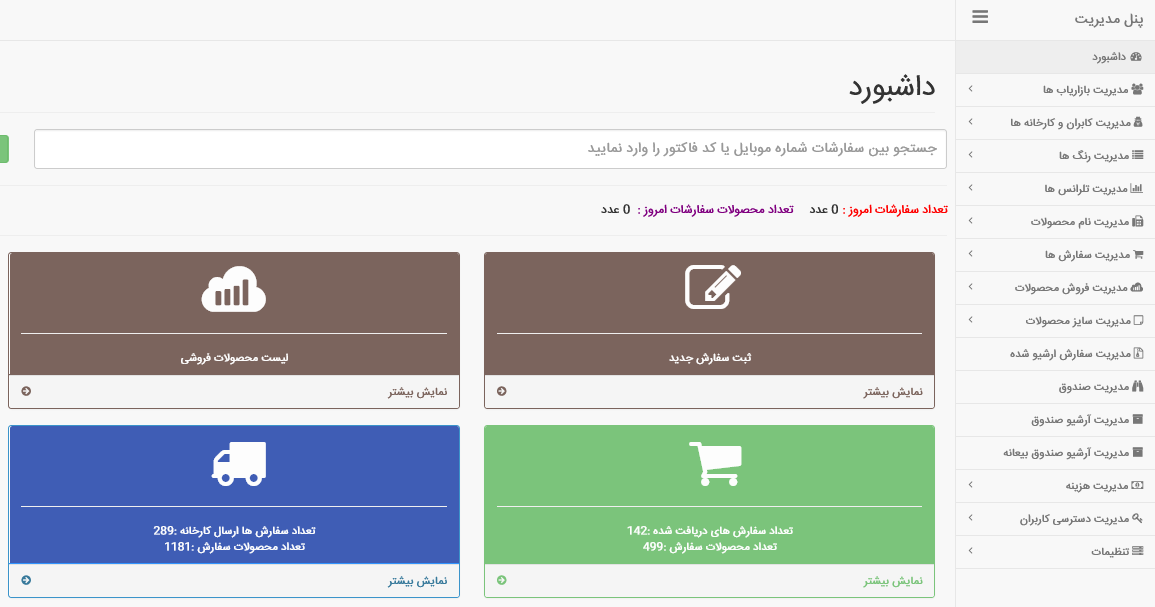The image size is (1155, 607).
Task: Click arrow icon under لیست محصولات فروشی
Action: (x=26, y=391)
